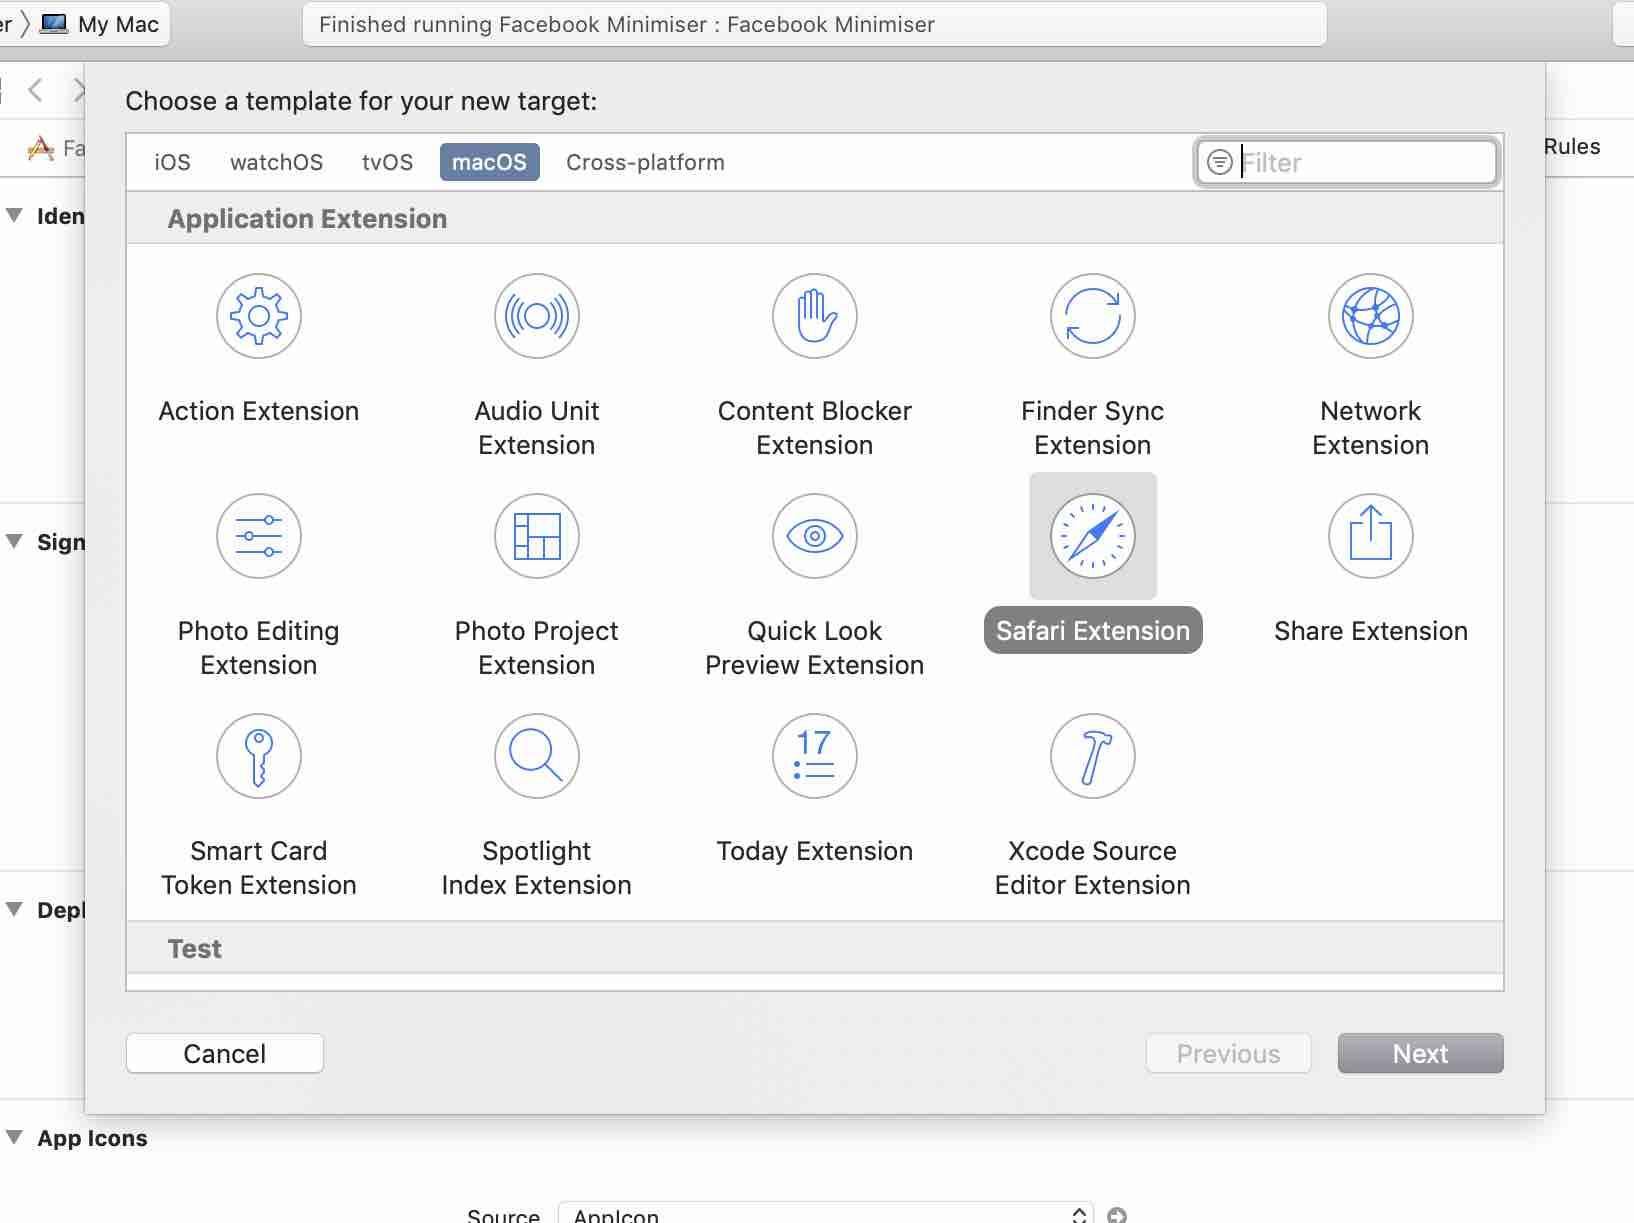1634x1223 pixels.
Task: Choose the Xcode Source Editor hammer icon
Action: click(1093, 756)
